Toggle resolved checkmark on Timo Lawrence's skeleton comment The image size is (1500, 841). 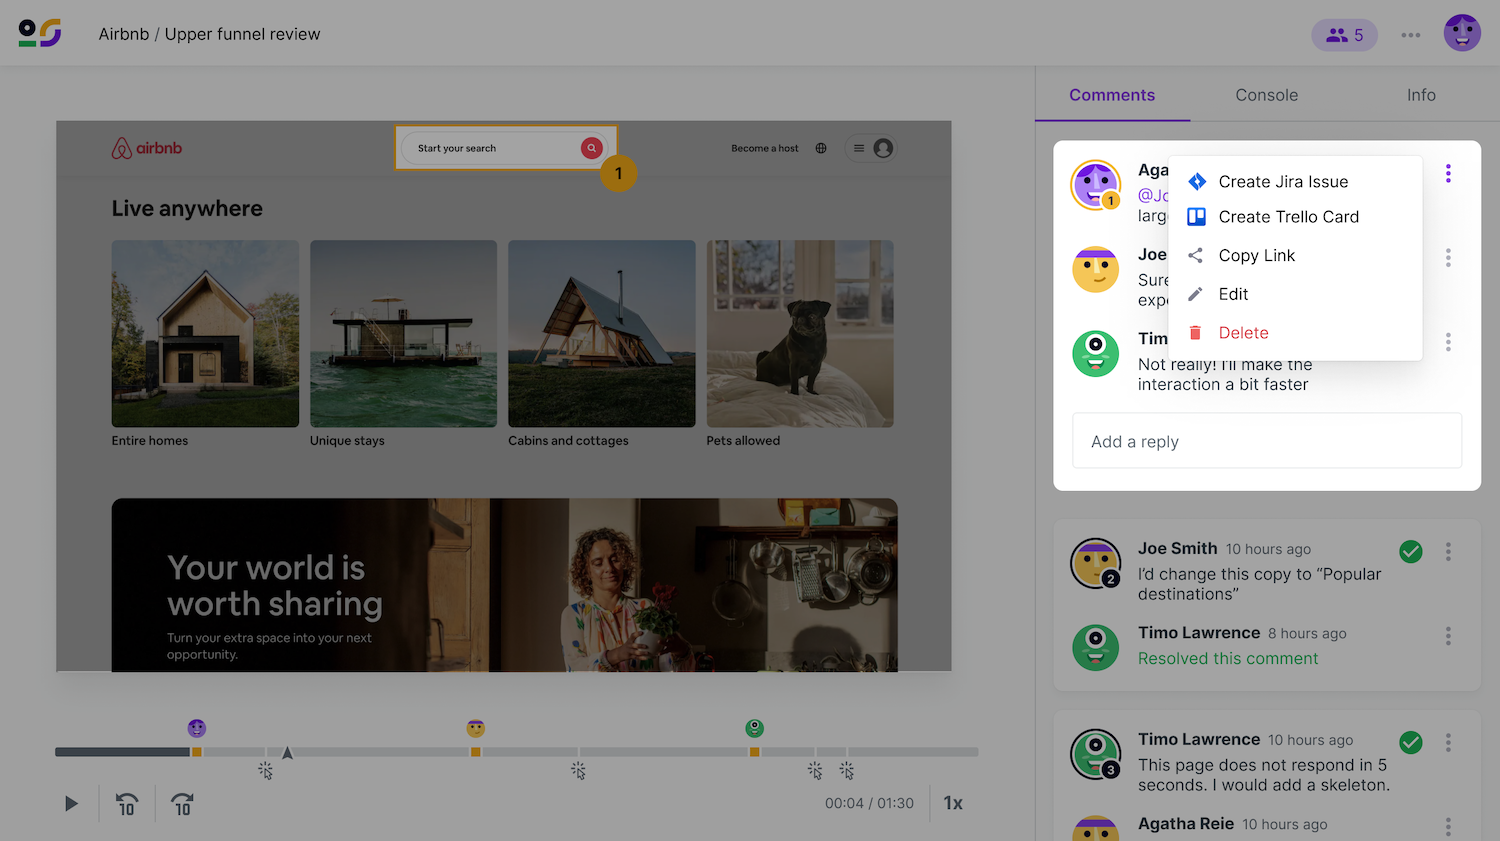coord(1410,742)
